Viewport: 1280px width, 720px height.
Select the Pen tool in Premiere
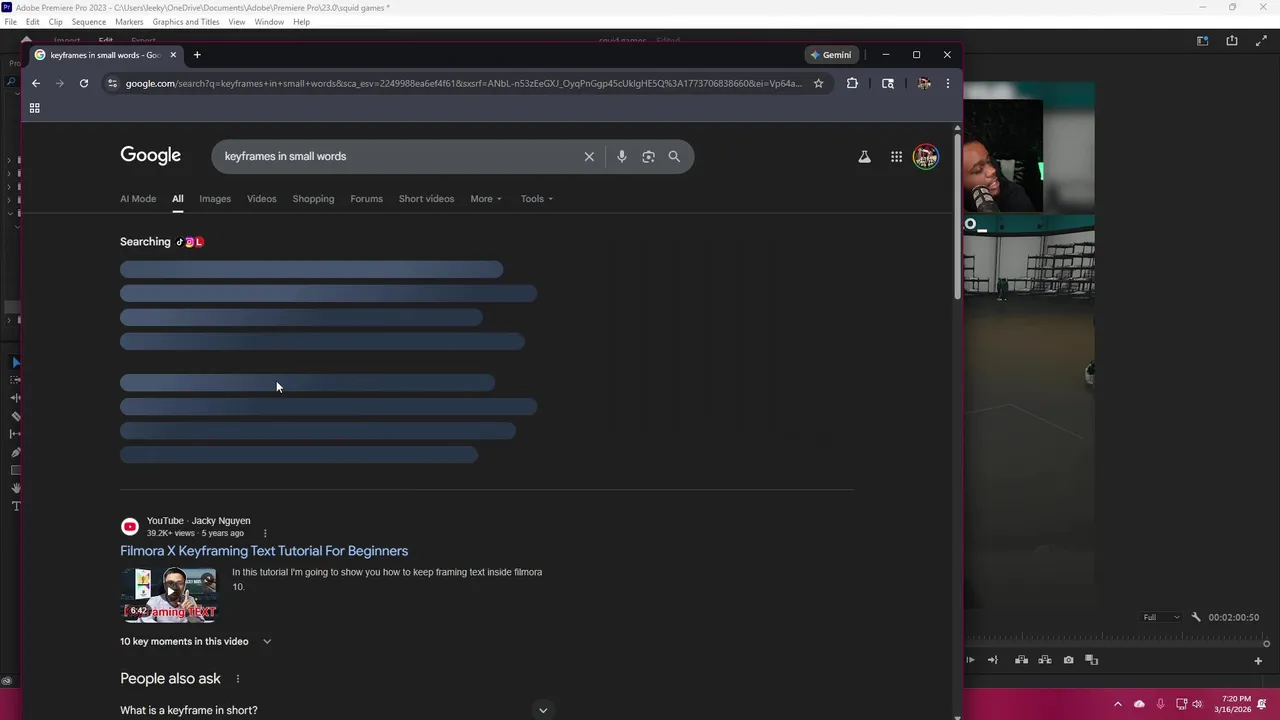click(16, 452)
